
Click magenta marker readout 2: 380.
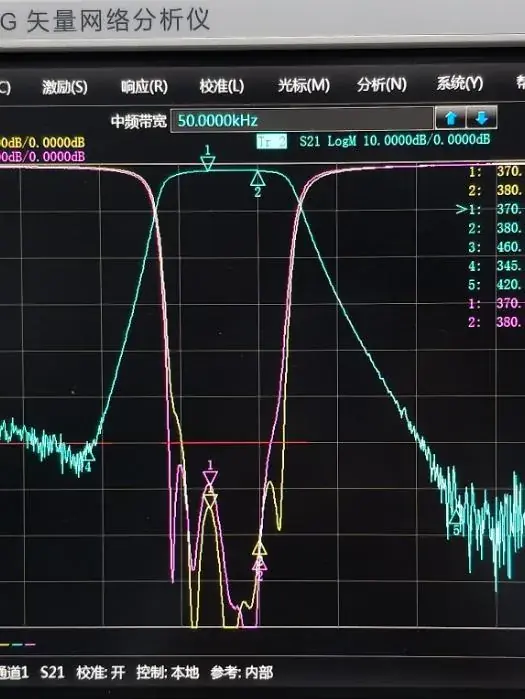click(x=496, y=322)
